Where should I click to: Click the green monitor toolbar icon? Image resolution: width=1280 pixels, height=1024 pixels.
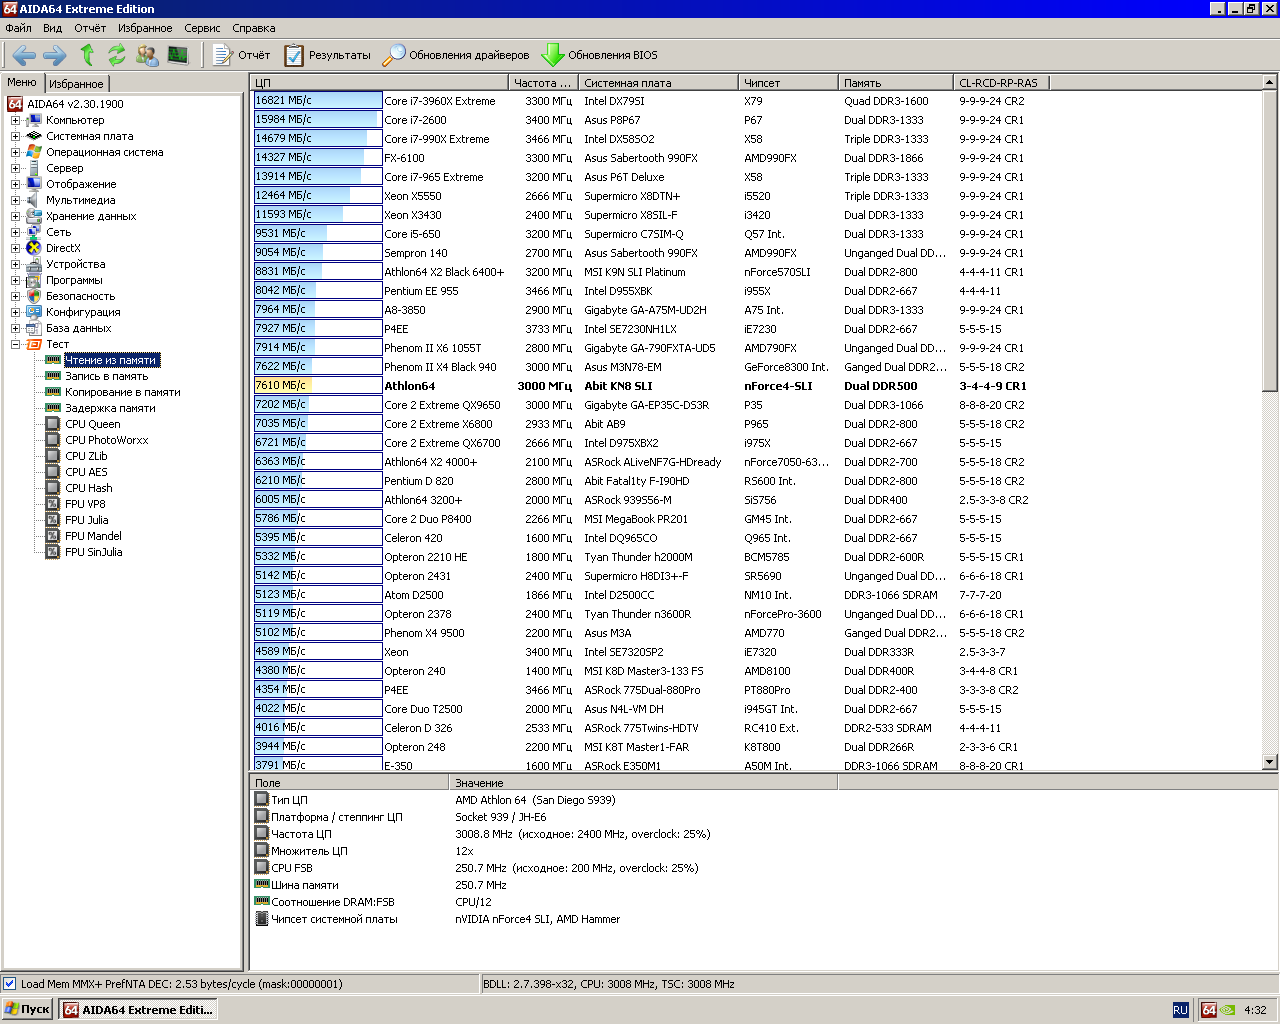click(178, 55)
